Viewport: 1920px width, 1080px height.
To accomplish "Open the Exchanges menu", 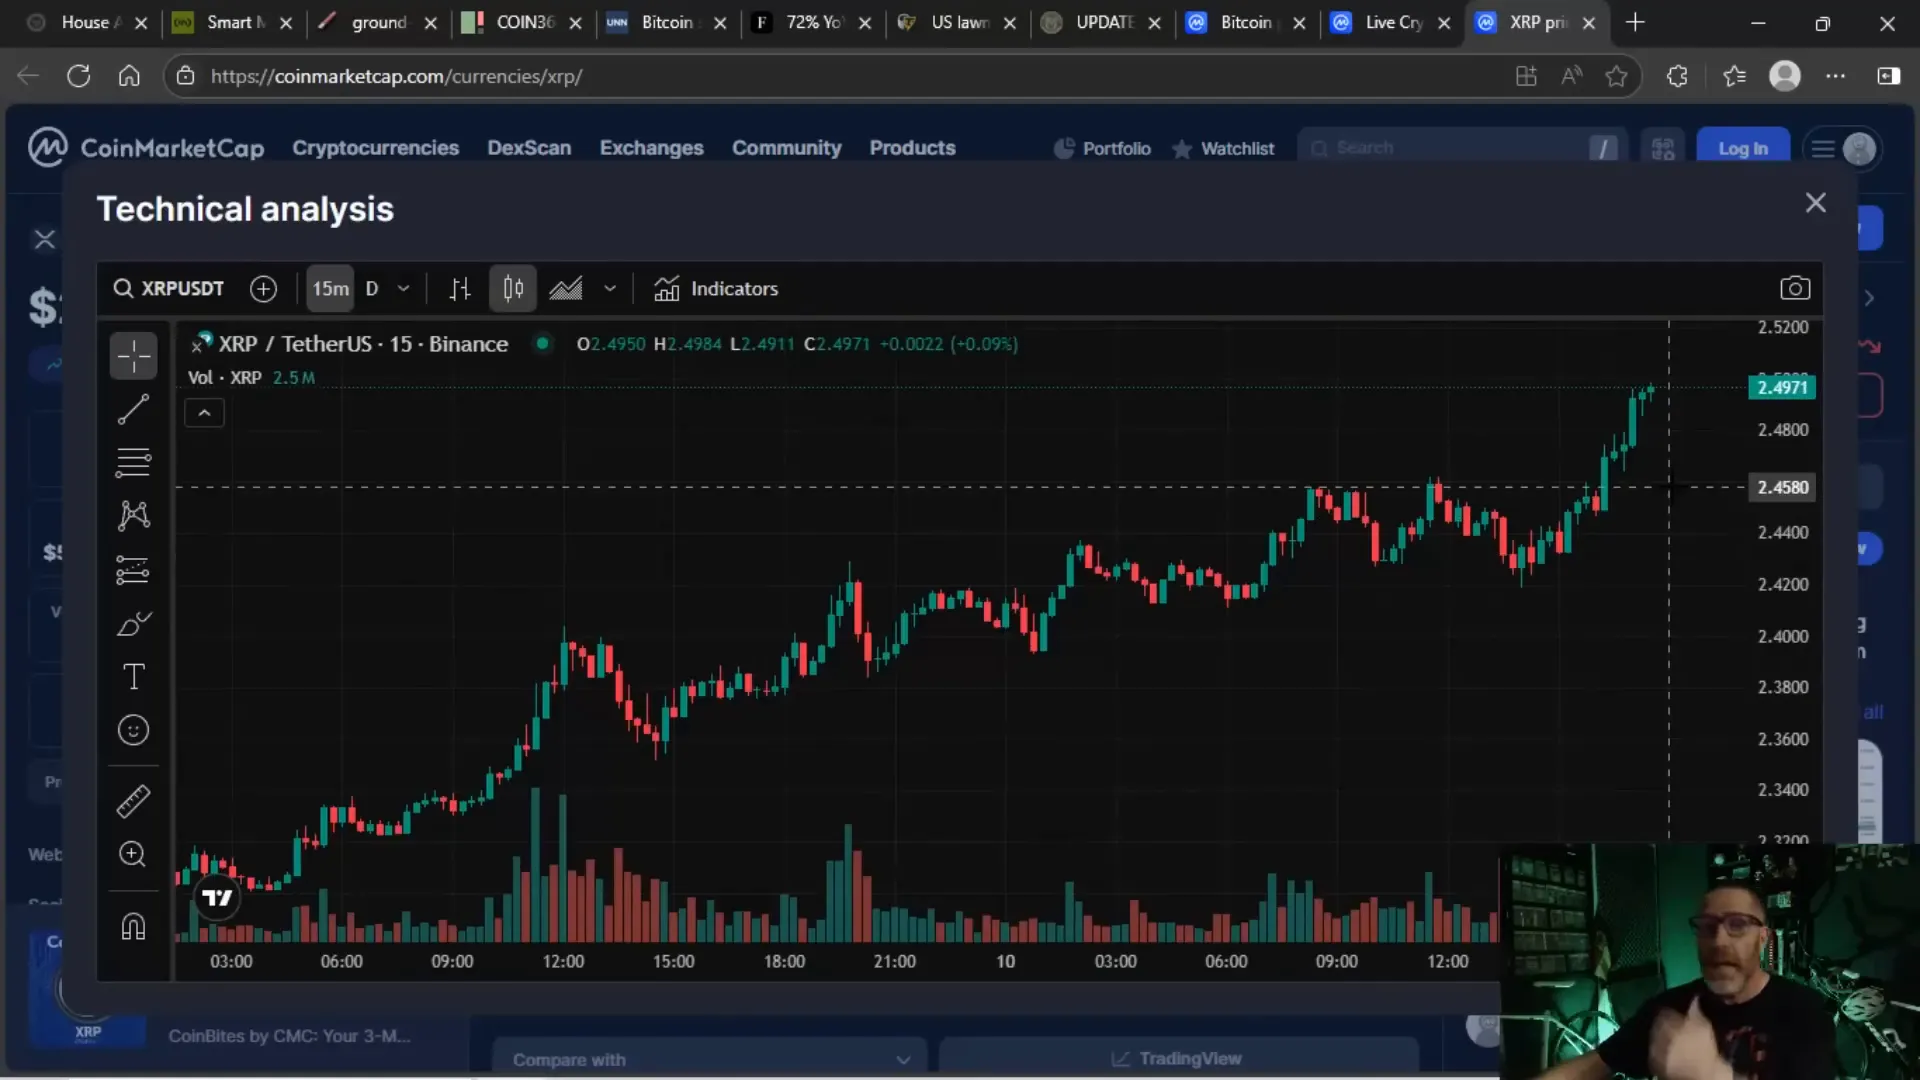I will 652,148.
